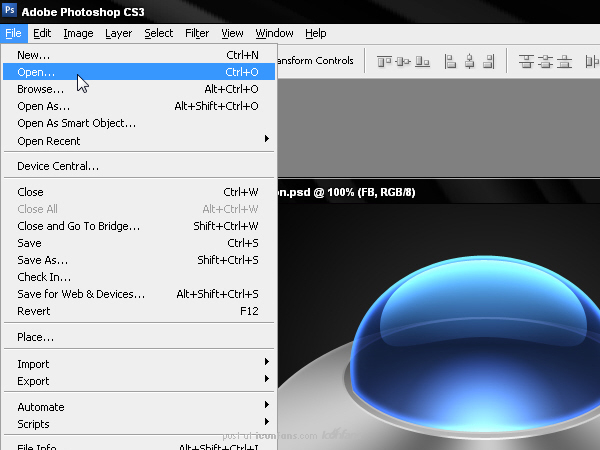Screen dimensions: 600x450
Task: Click the Align right edges icon
Action: 489,61
